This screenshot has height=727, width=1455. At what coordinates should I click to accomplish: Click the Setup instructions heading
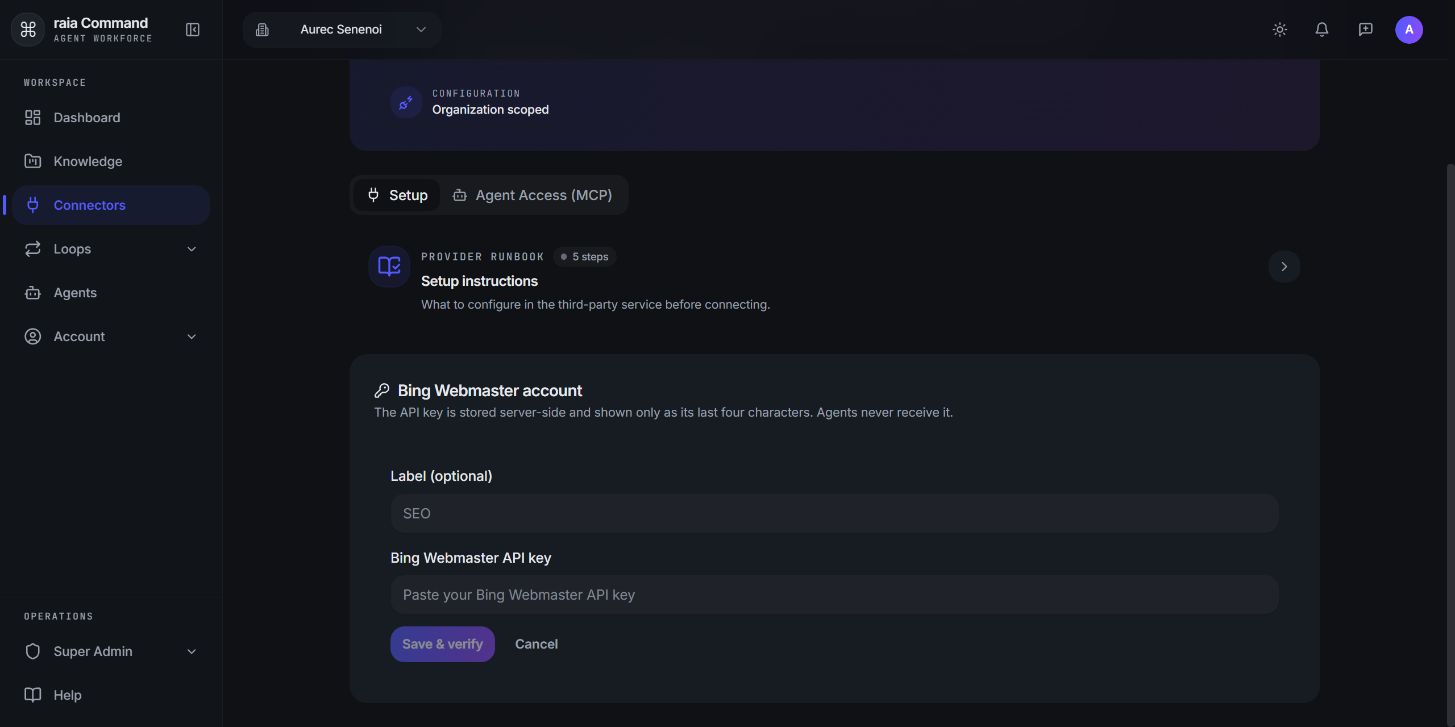479,281
